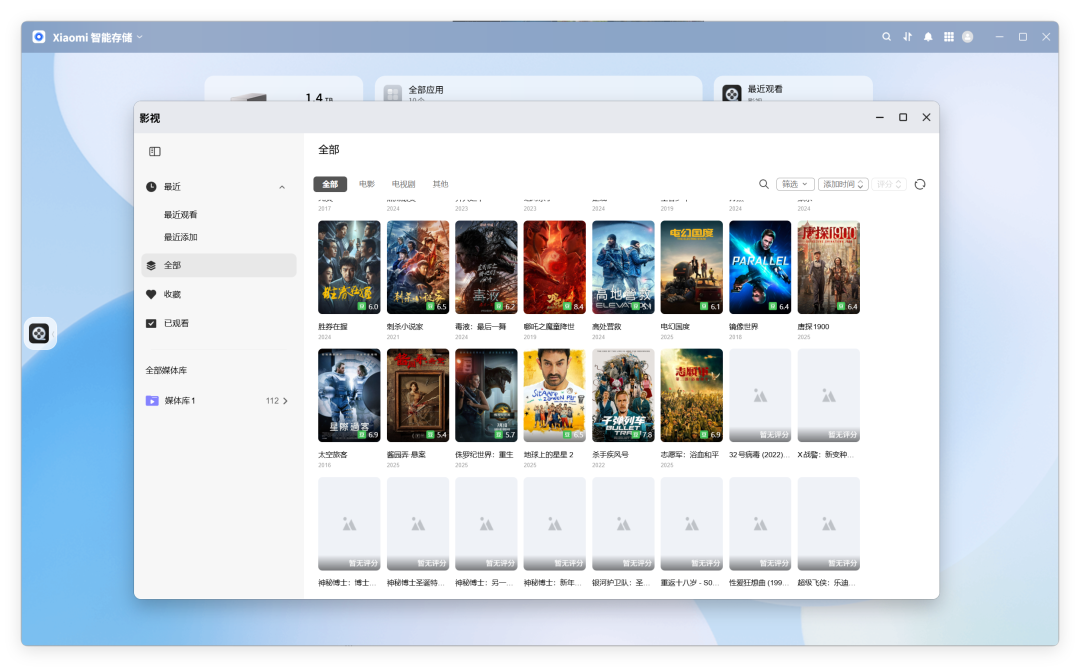The width and height of the screenshot is (1080, 667).
Task: Maximize the 影视 window
Action: 903,117
